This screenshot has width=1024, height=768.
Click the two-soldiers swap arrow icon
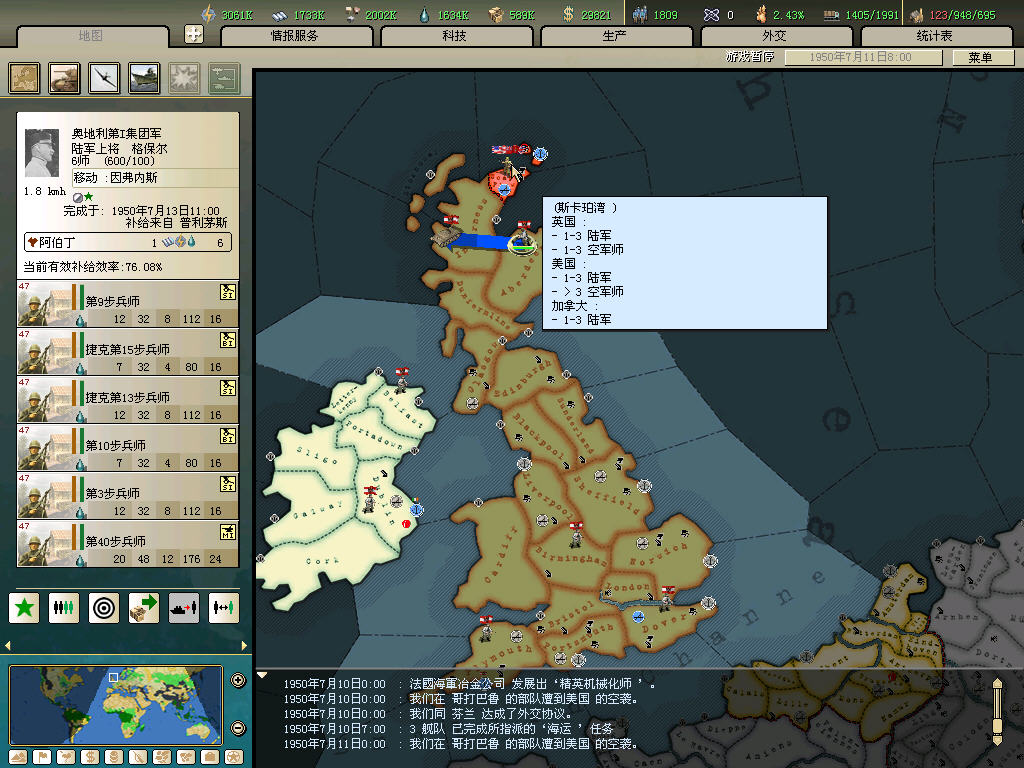coord(223,608)
